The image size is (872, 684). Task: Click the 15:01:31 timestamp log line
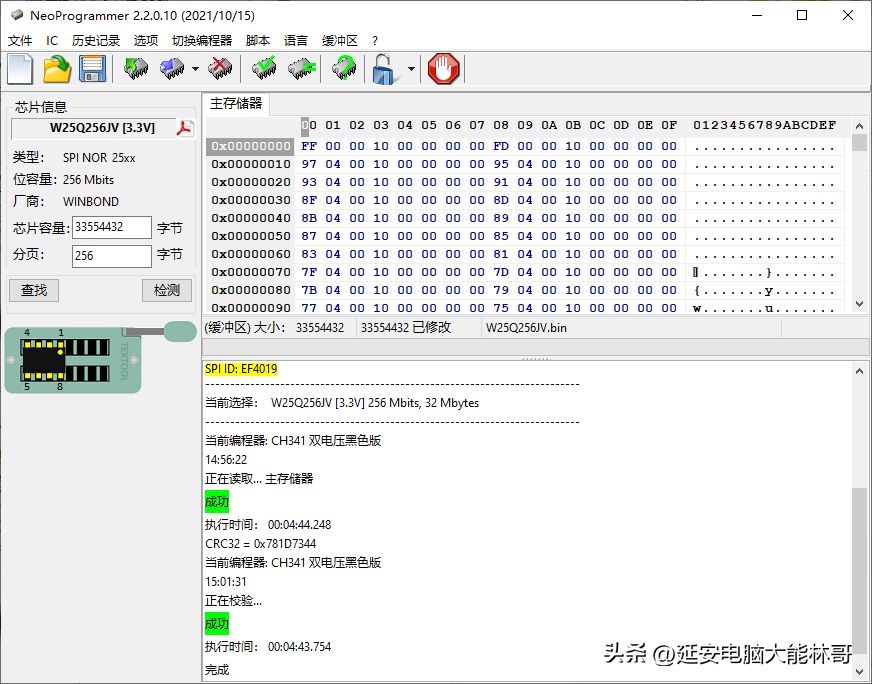[x=226, y=582]
